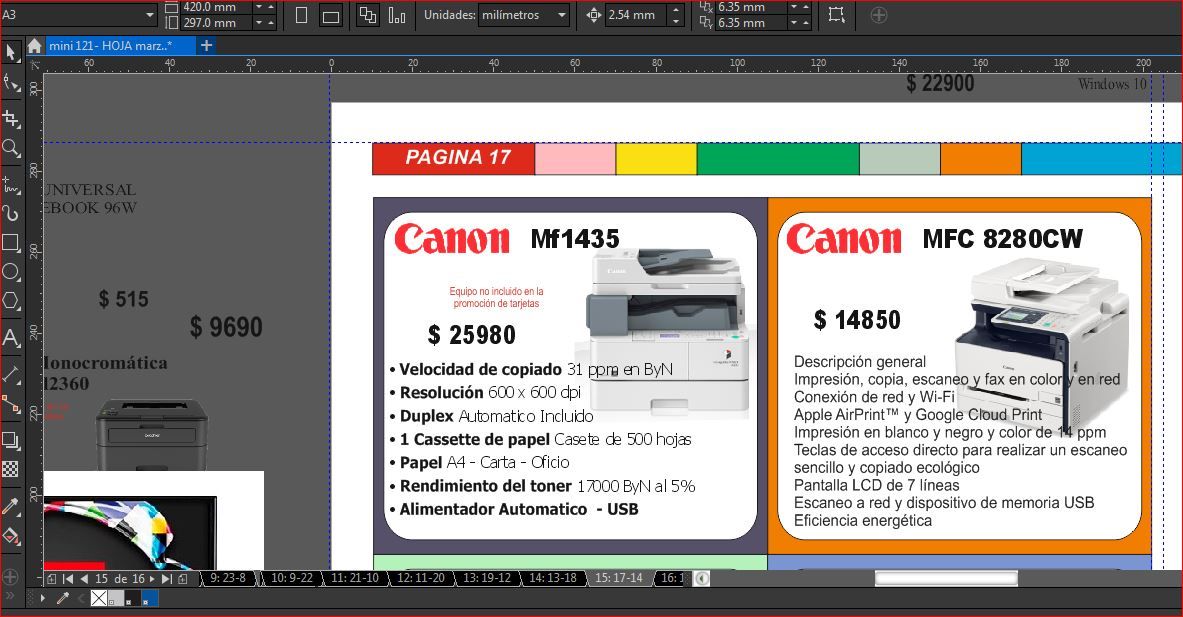Select the blue swatch in document palette
This screenshot has height=617, width=1183.
(149, 599)
